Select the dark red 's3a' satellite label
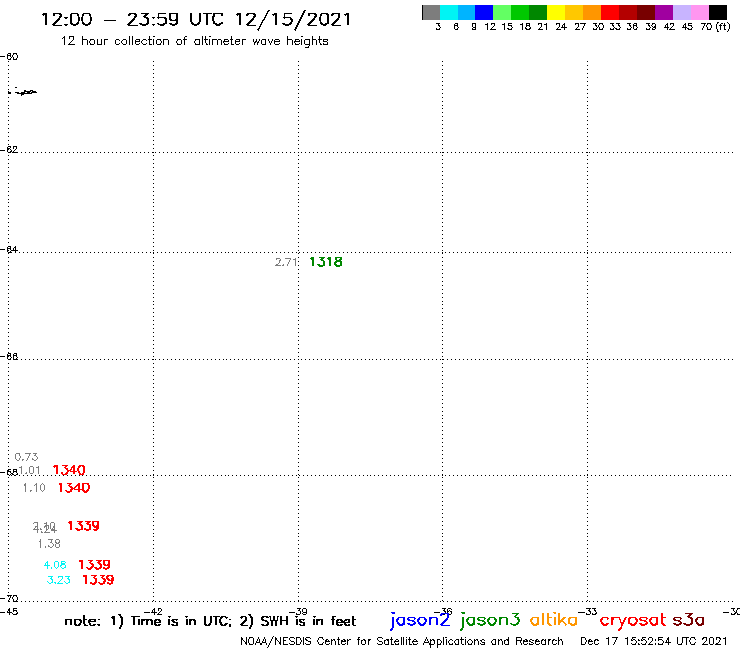The width and height of the screenshot is (740, 650). pos(689,620)
